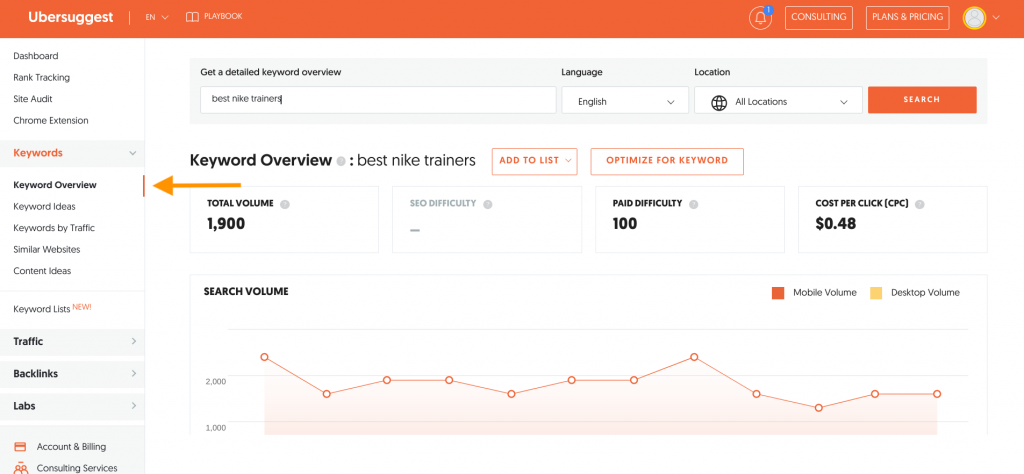Click the Consulting button in header
The height and width of the screenshot is (474, 1024).
pos(818,18)
